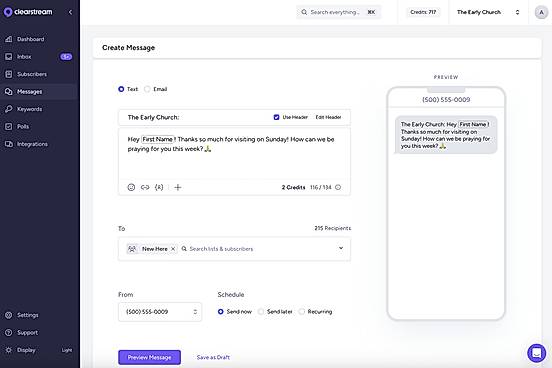The width and height of the screenshot is (552, 368).
Task: Collapse the sidebar with the chevron arrow
Action: [70, 12]
